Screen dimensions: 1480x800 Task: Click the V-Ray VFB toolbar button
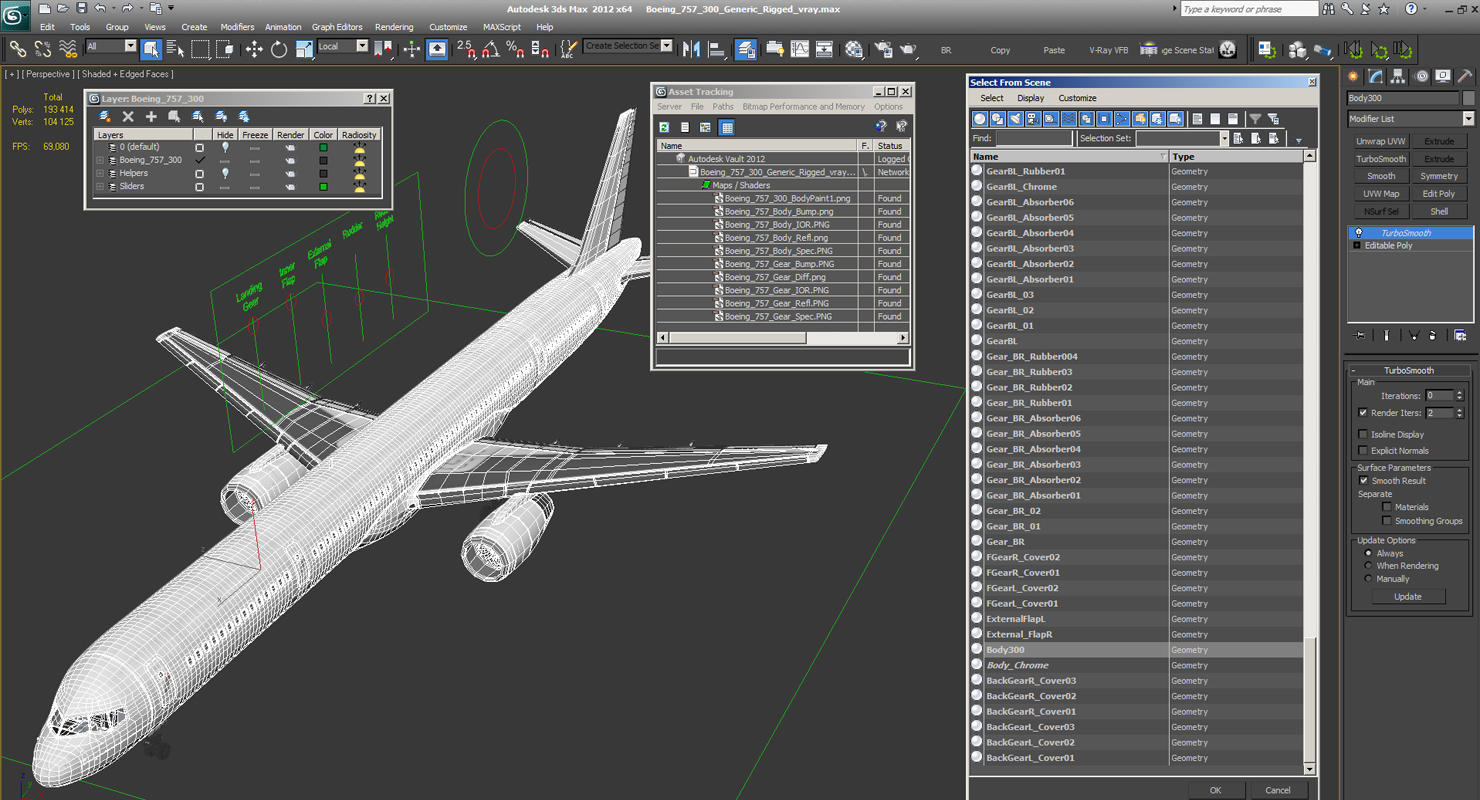tap(1108, 50)
